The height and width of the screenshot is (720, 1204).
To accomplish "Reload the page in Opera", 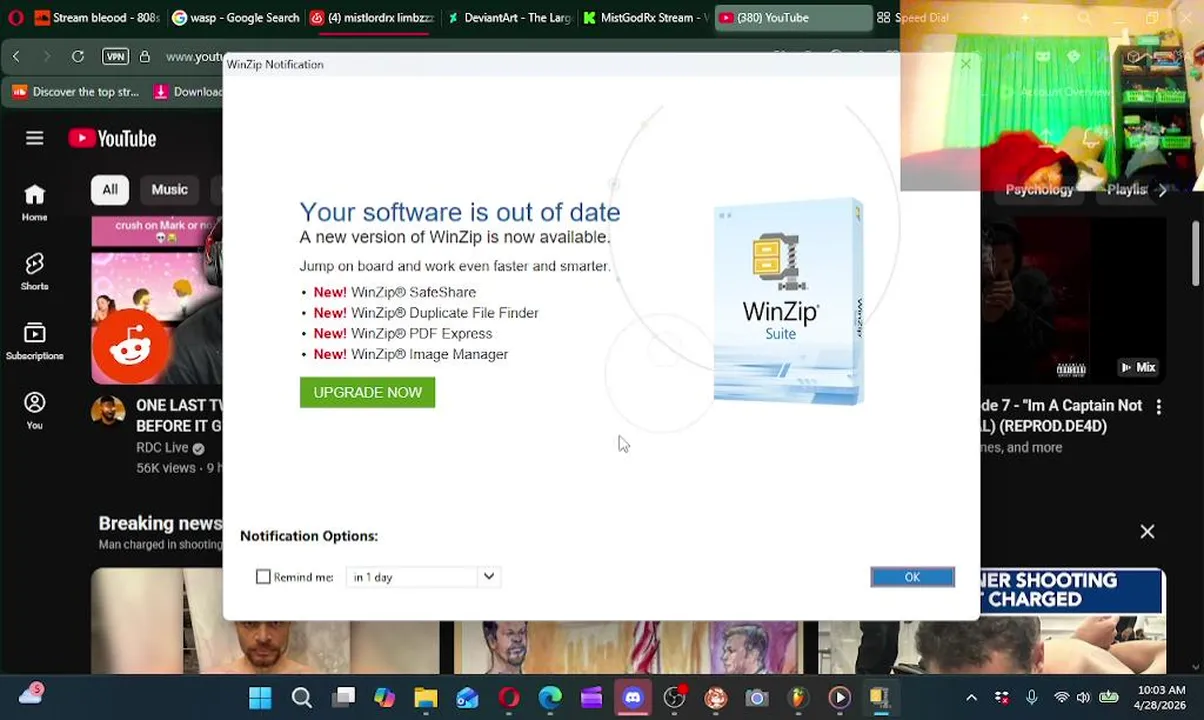I will click(77, 56).
